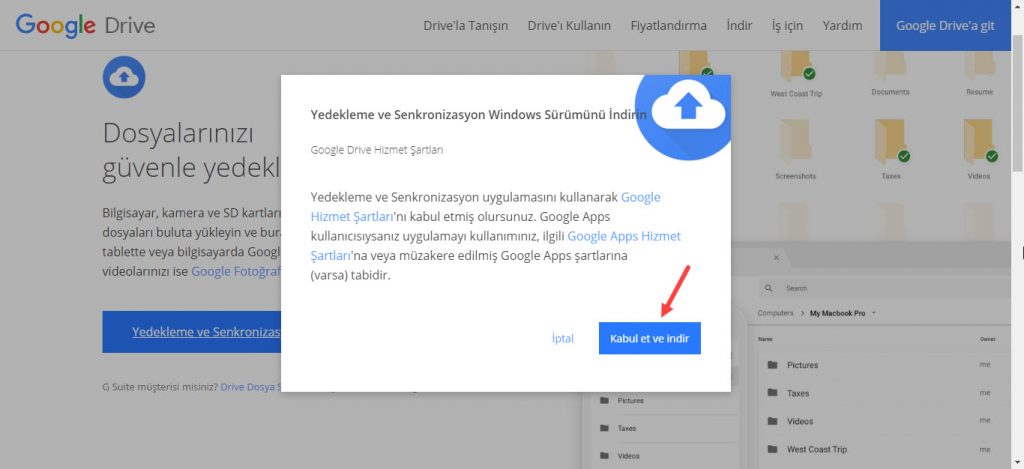Click Pictures folder icon in file list
The image size is (1024, 469).
(773, 365)
